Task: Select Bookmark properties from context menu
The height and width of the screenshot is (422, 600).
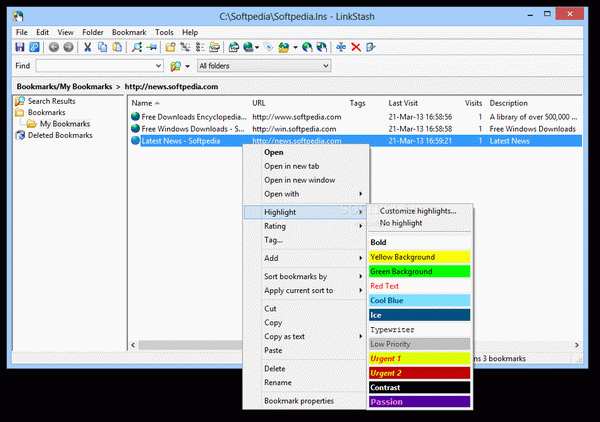Action: (x=299, y=401)
